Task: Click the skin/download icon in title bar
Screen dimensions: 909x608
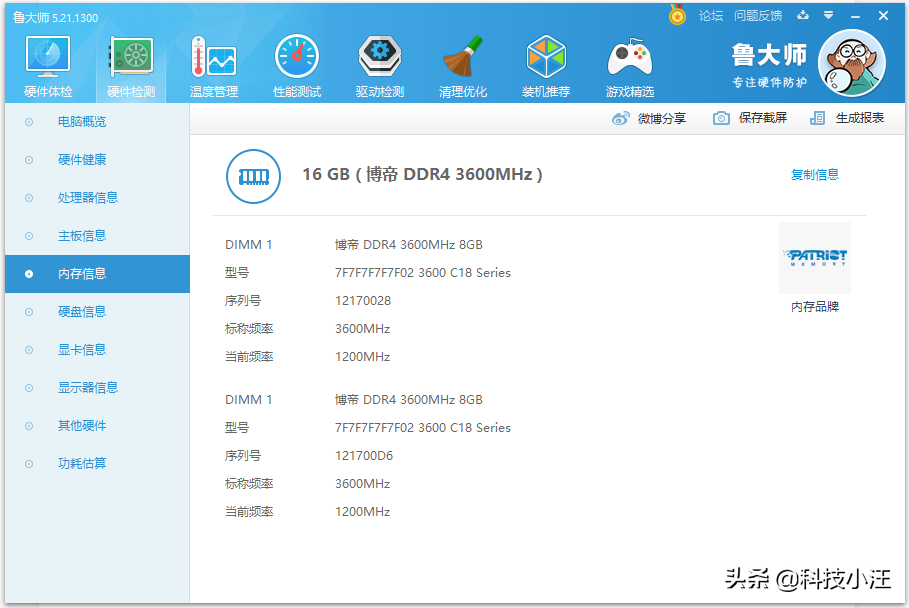Action: tap(803, 16)
